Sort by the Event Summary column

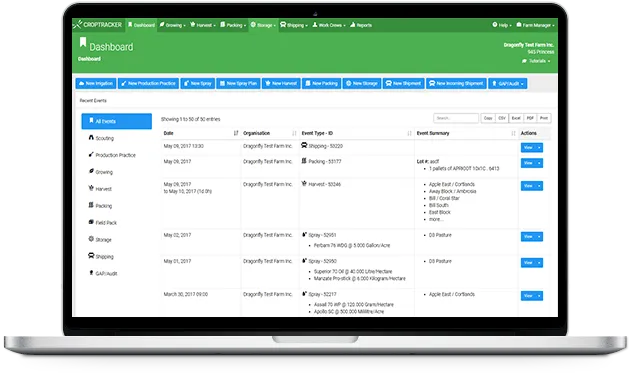pyautogui.click(x=466, y=133)
